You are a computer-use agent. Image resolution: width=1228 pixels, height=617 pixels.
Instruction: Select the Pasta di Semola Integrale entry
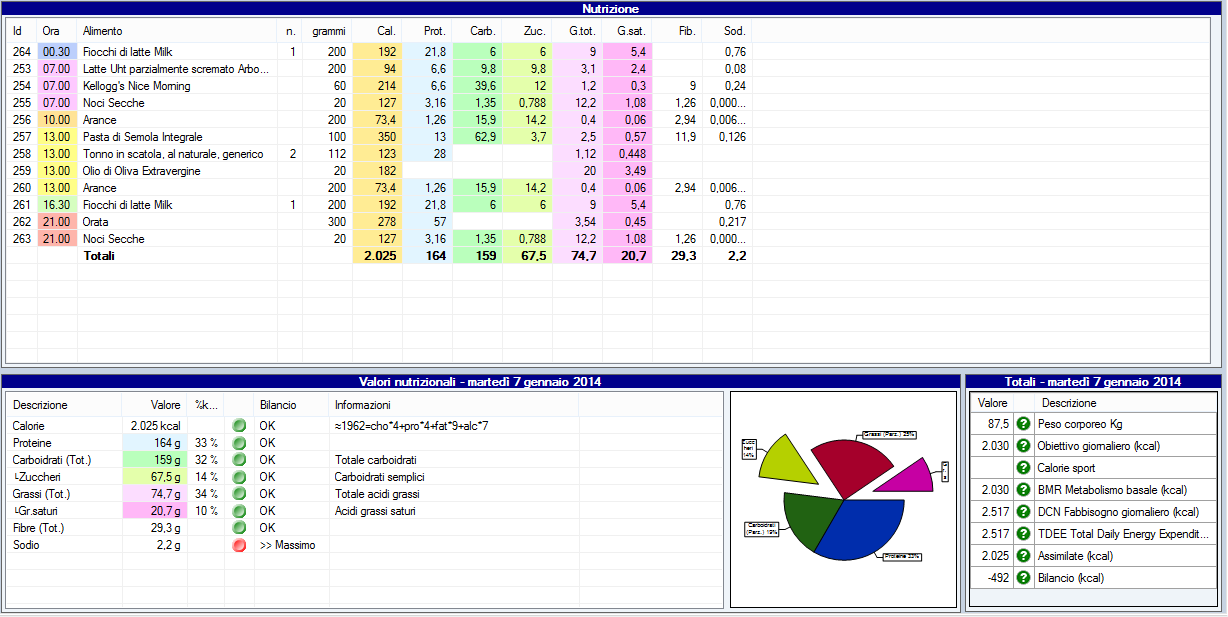point(142,137)
